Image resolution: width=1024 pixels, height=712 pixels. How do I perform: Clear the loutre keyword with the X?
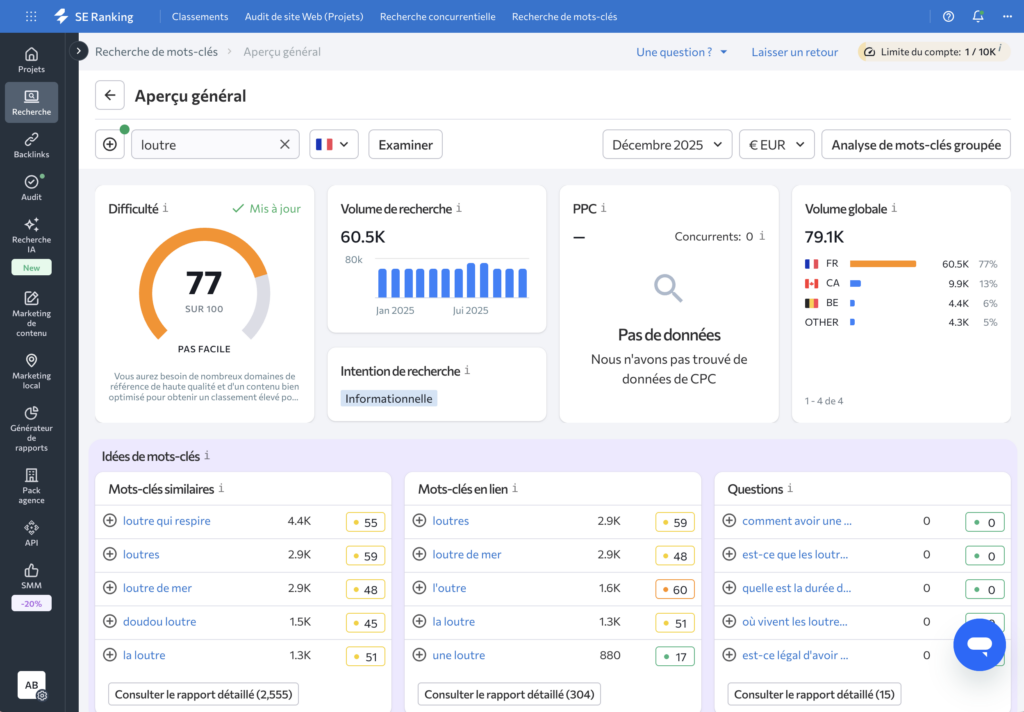(285, 144)
